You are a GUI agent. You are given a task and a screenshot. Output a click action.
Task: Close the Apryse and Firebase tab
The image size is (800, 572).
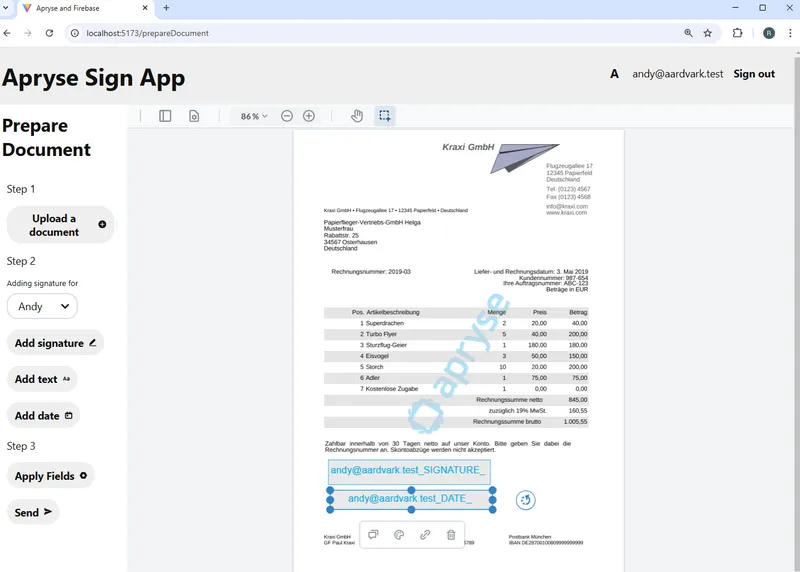145,8
